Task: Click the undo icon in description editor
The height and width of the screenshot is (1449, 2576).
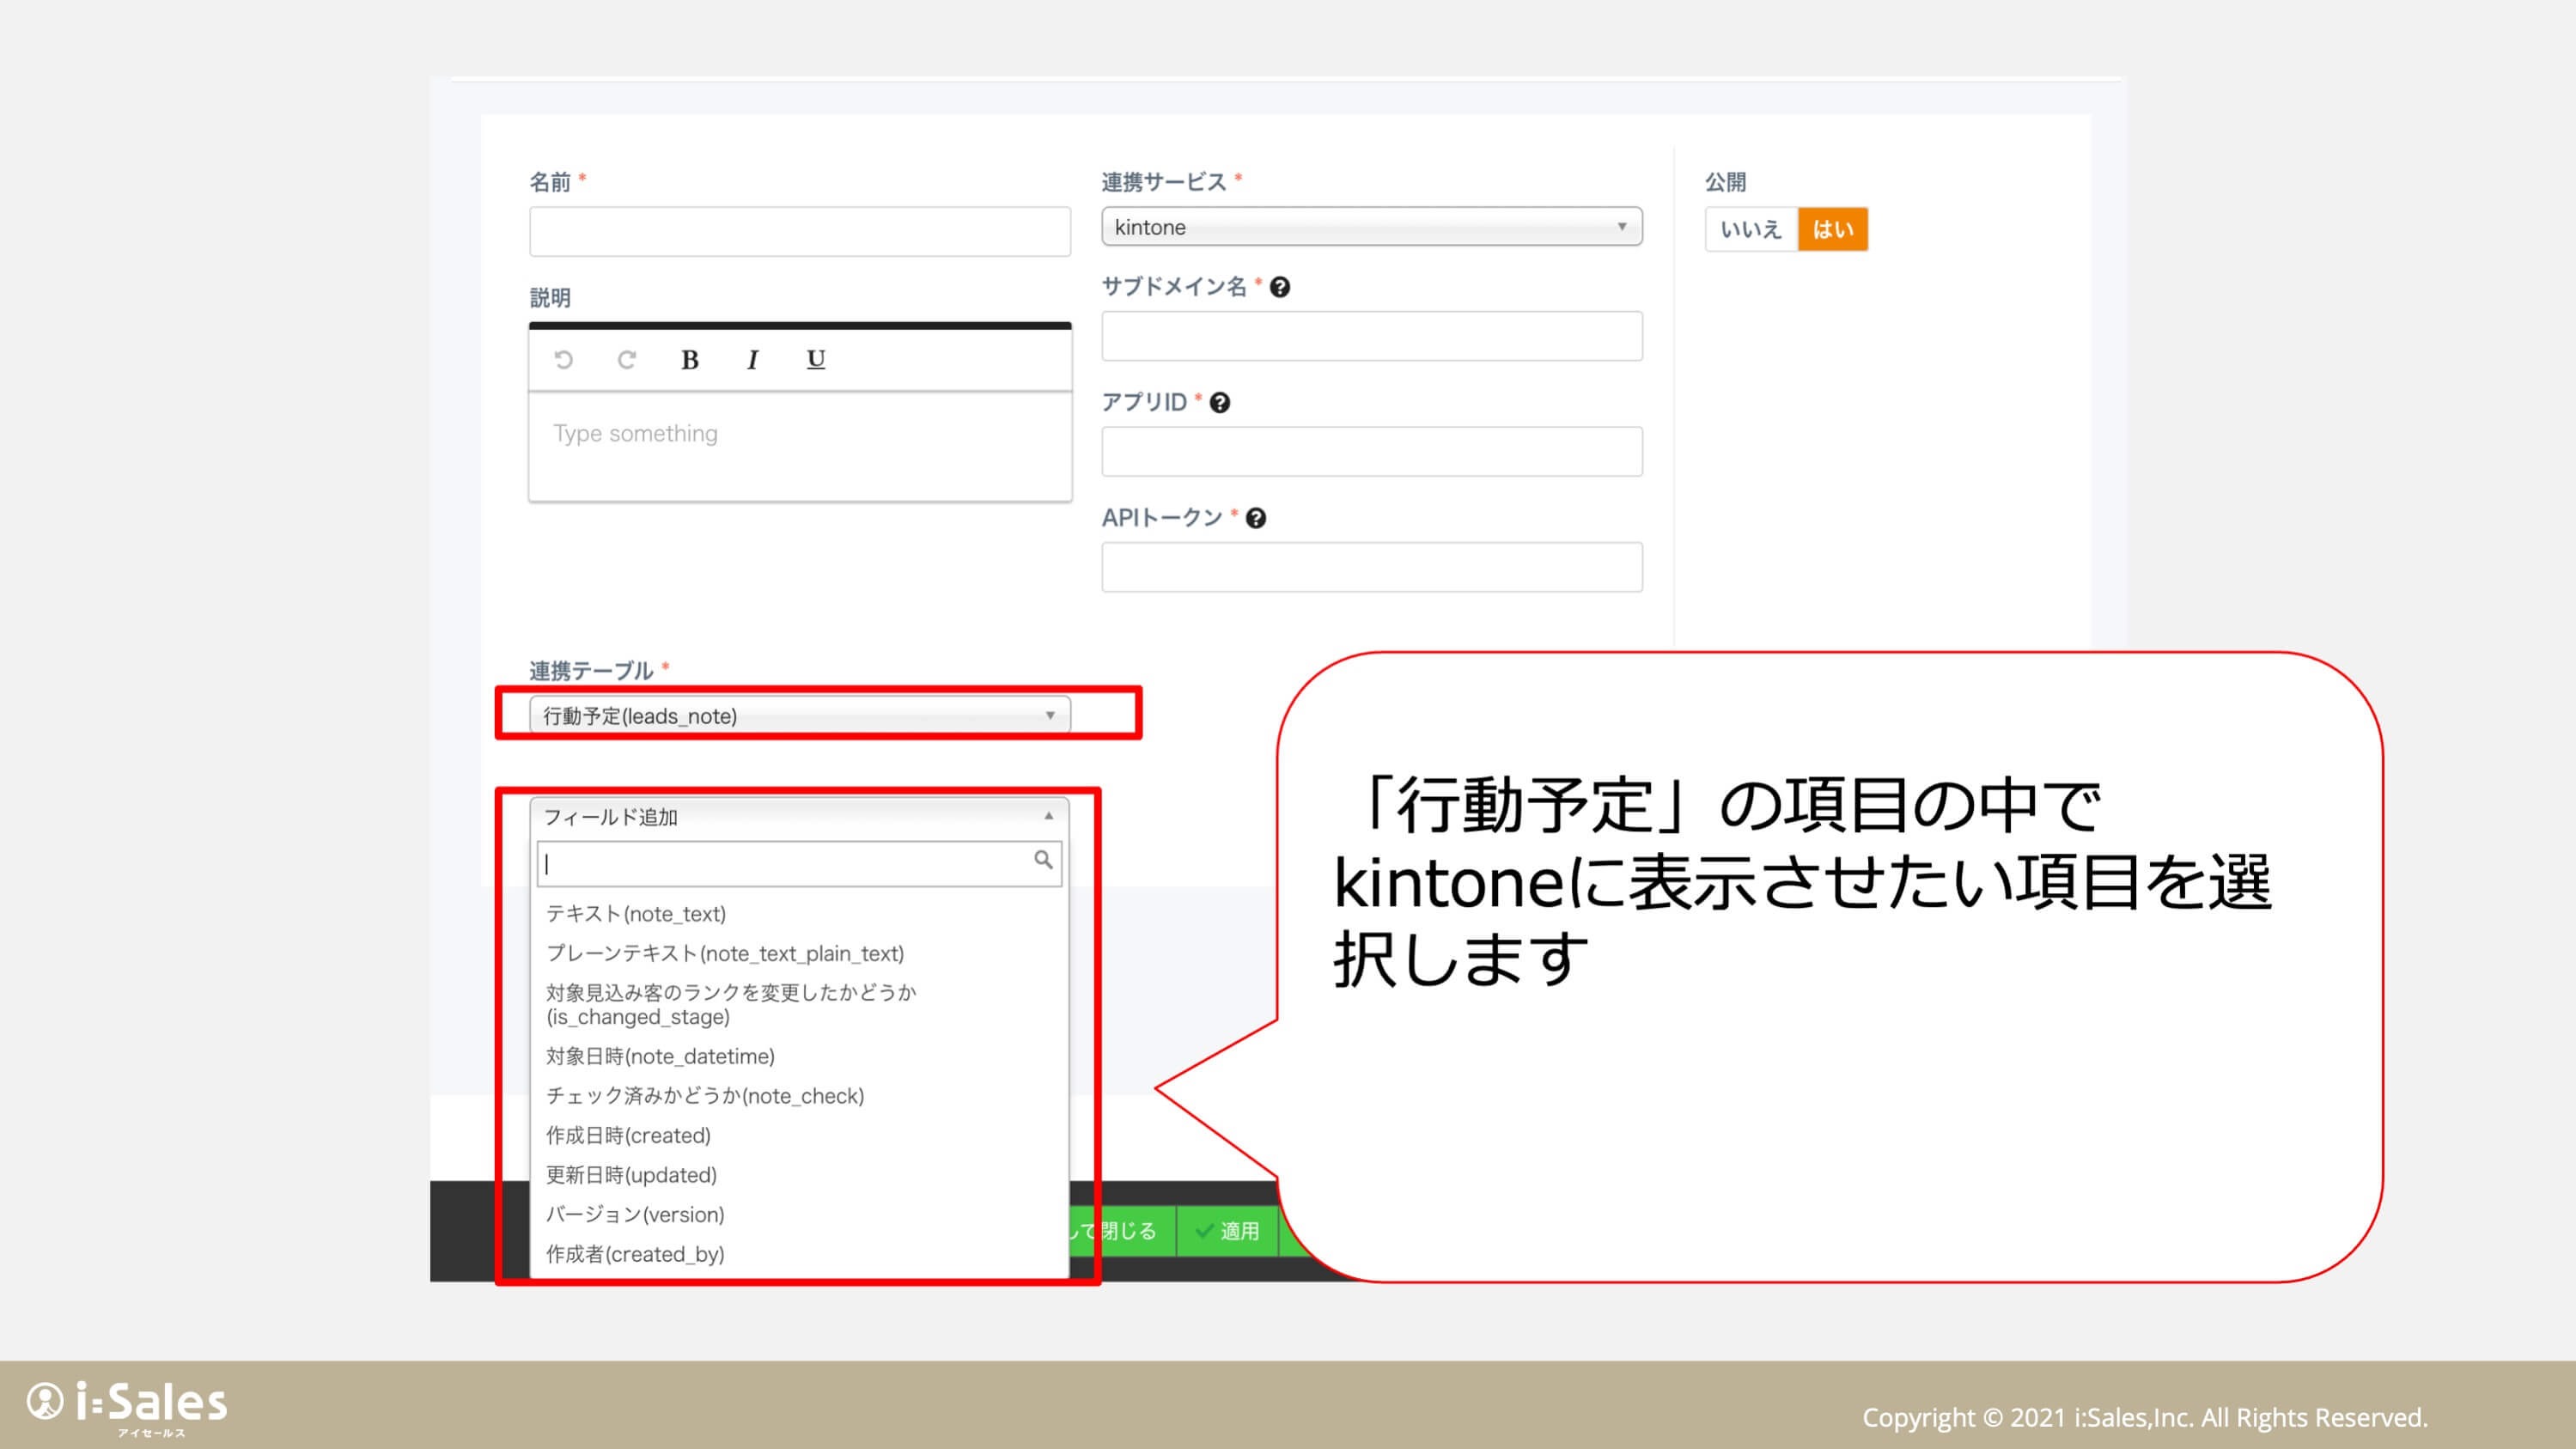Action: 564,360
